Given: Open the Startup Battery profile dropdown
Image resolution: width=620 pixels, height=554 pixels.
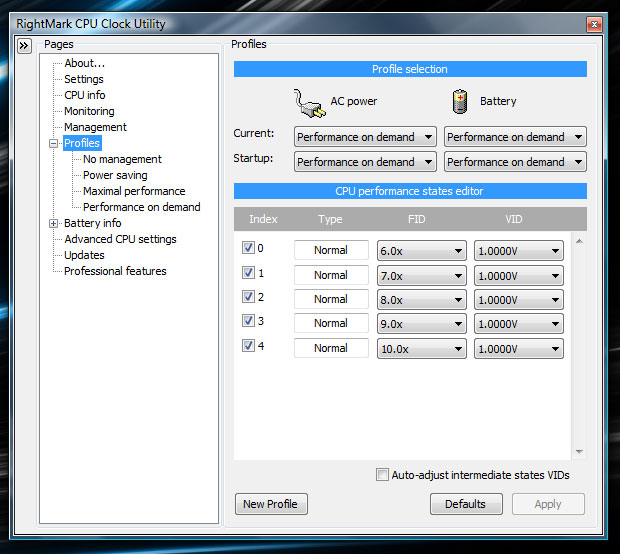Looking at the screenshot, I should point(515,162).
